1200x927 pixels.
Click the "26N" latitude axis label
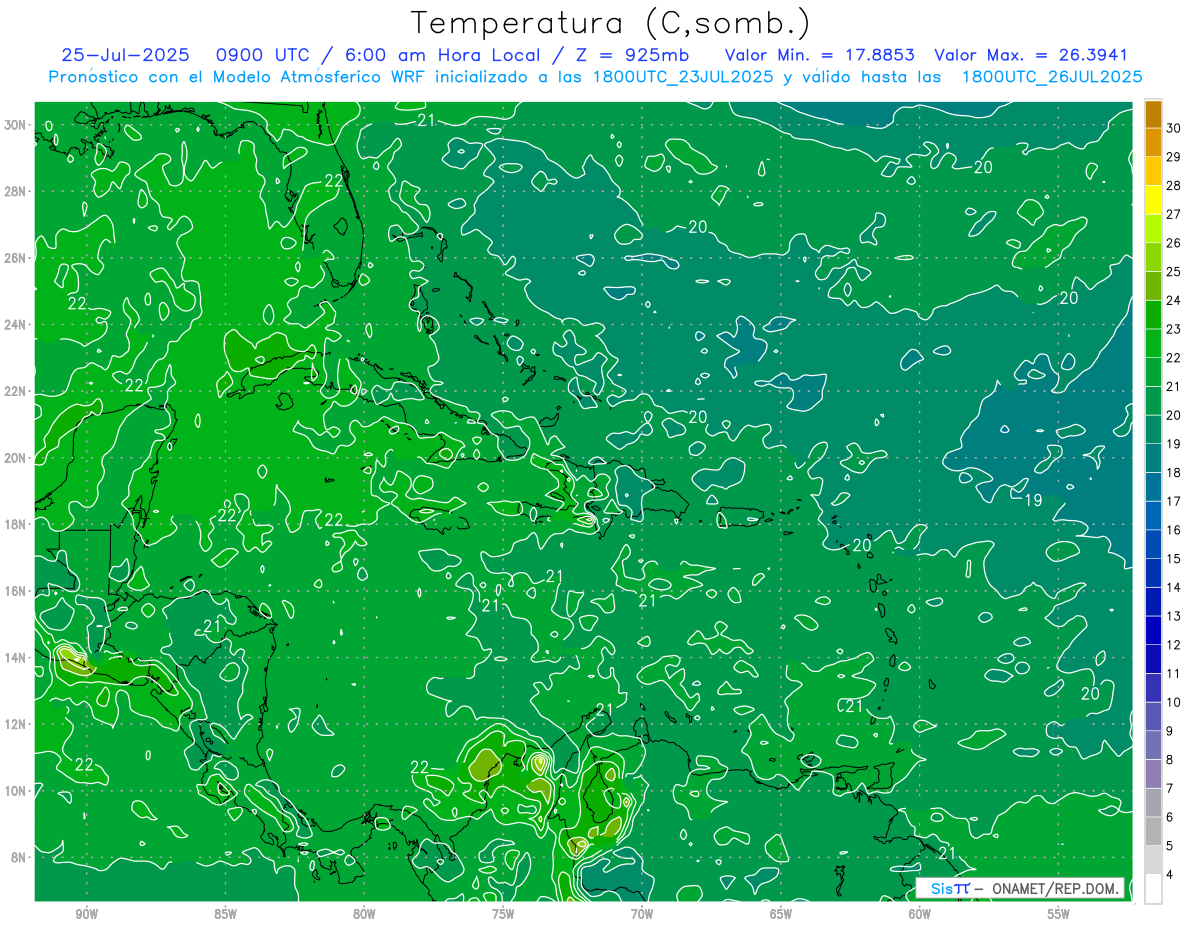pos(16,258)
